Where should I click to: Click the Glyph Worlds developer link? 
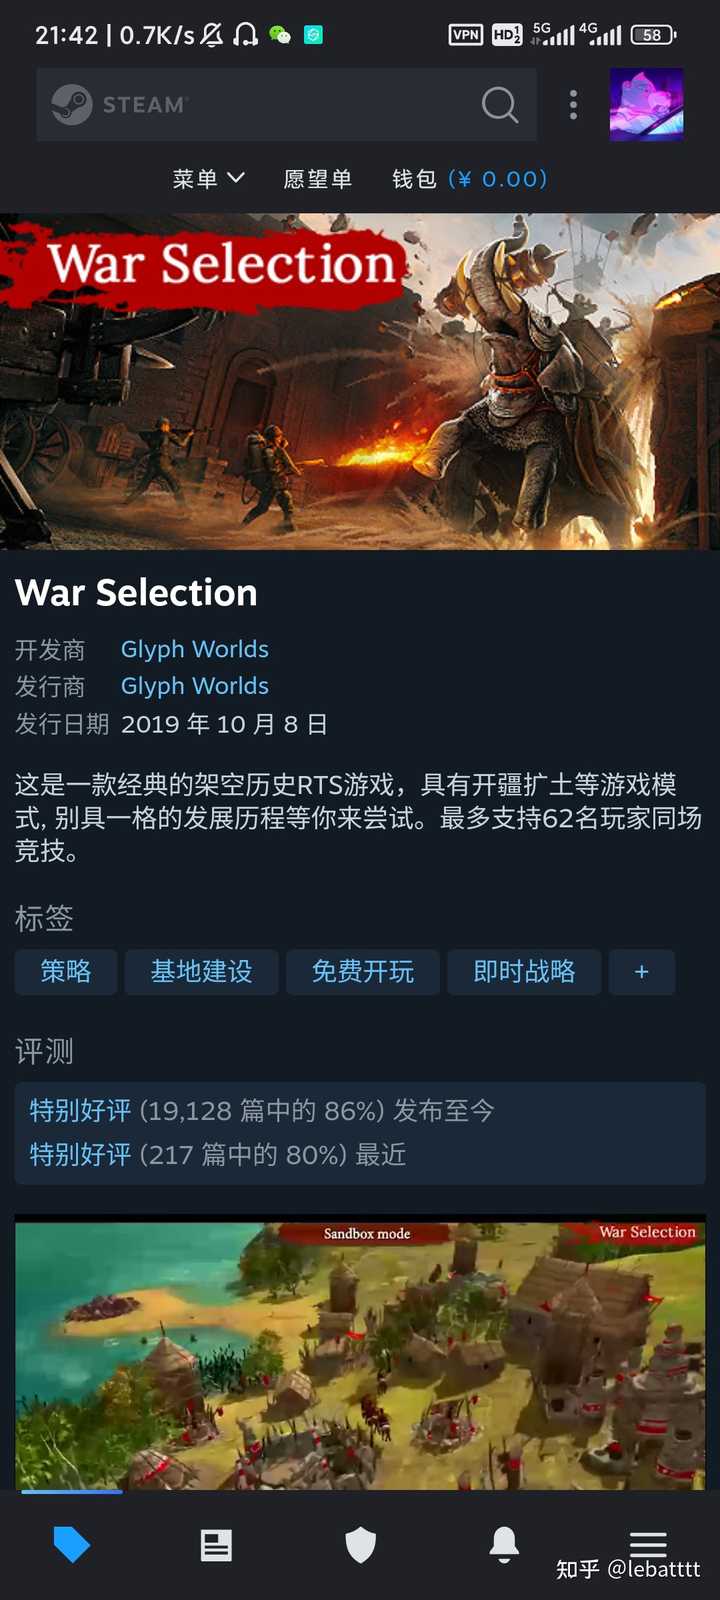point(195,649)
